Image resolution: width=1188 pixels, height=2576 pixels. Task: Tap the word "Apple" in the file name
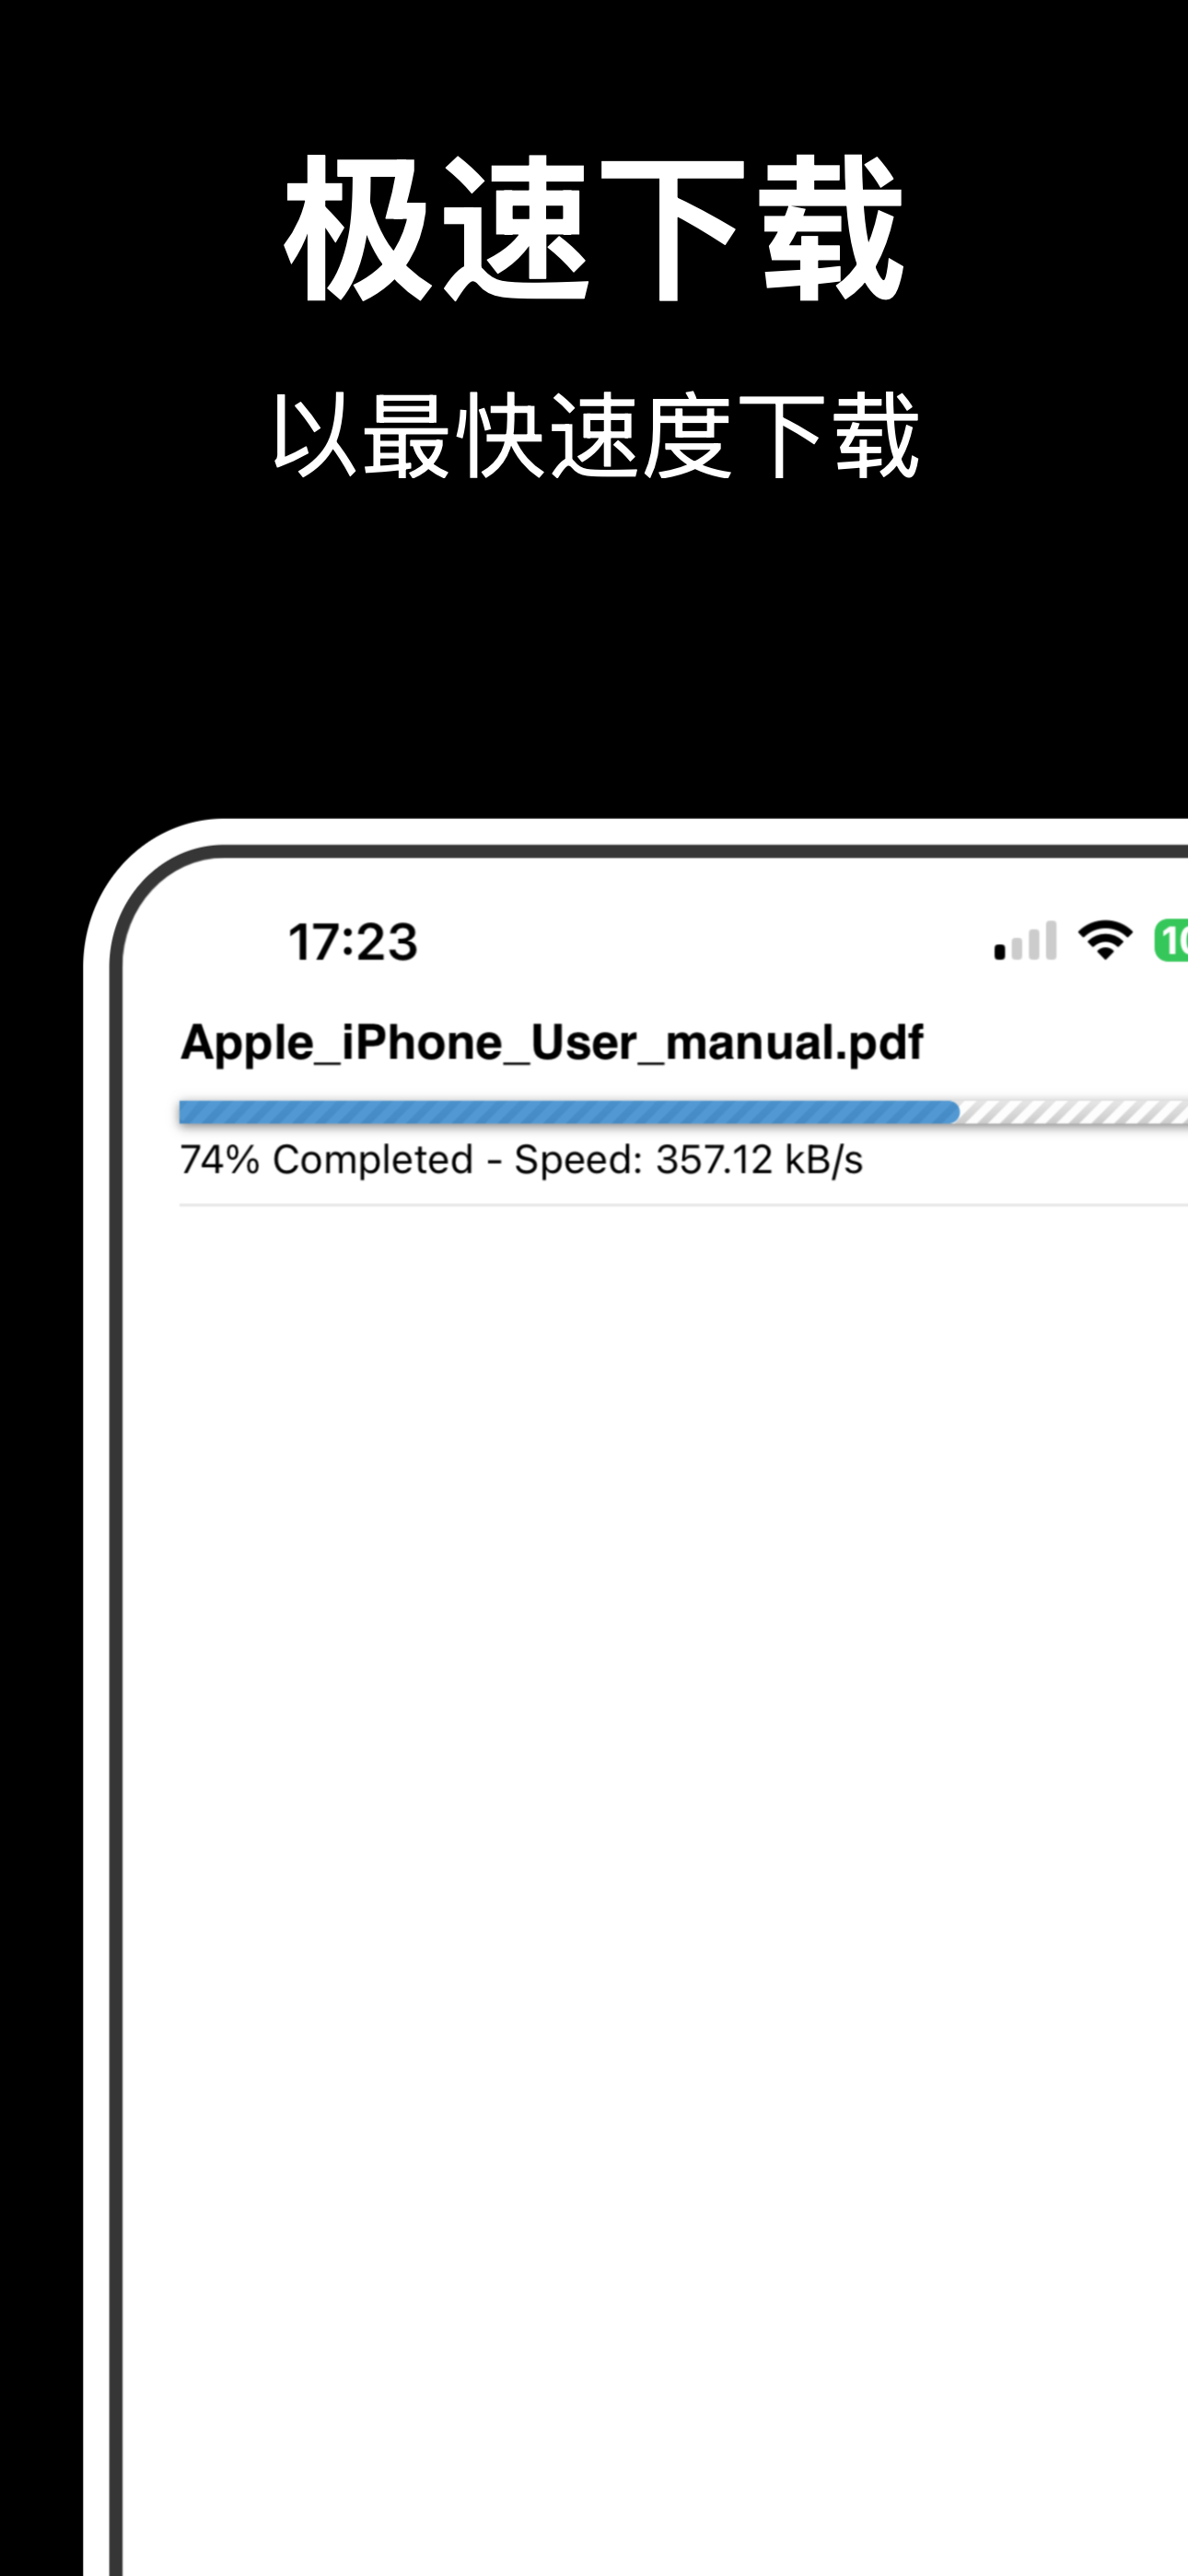pyautogui.click(x=247, y=1043)
